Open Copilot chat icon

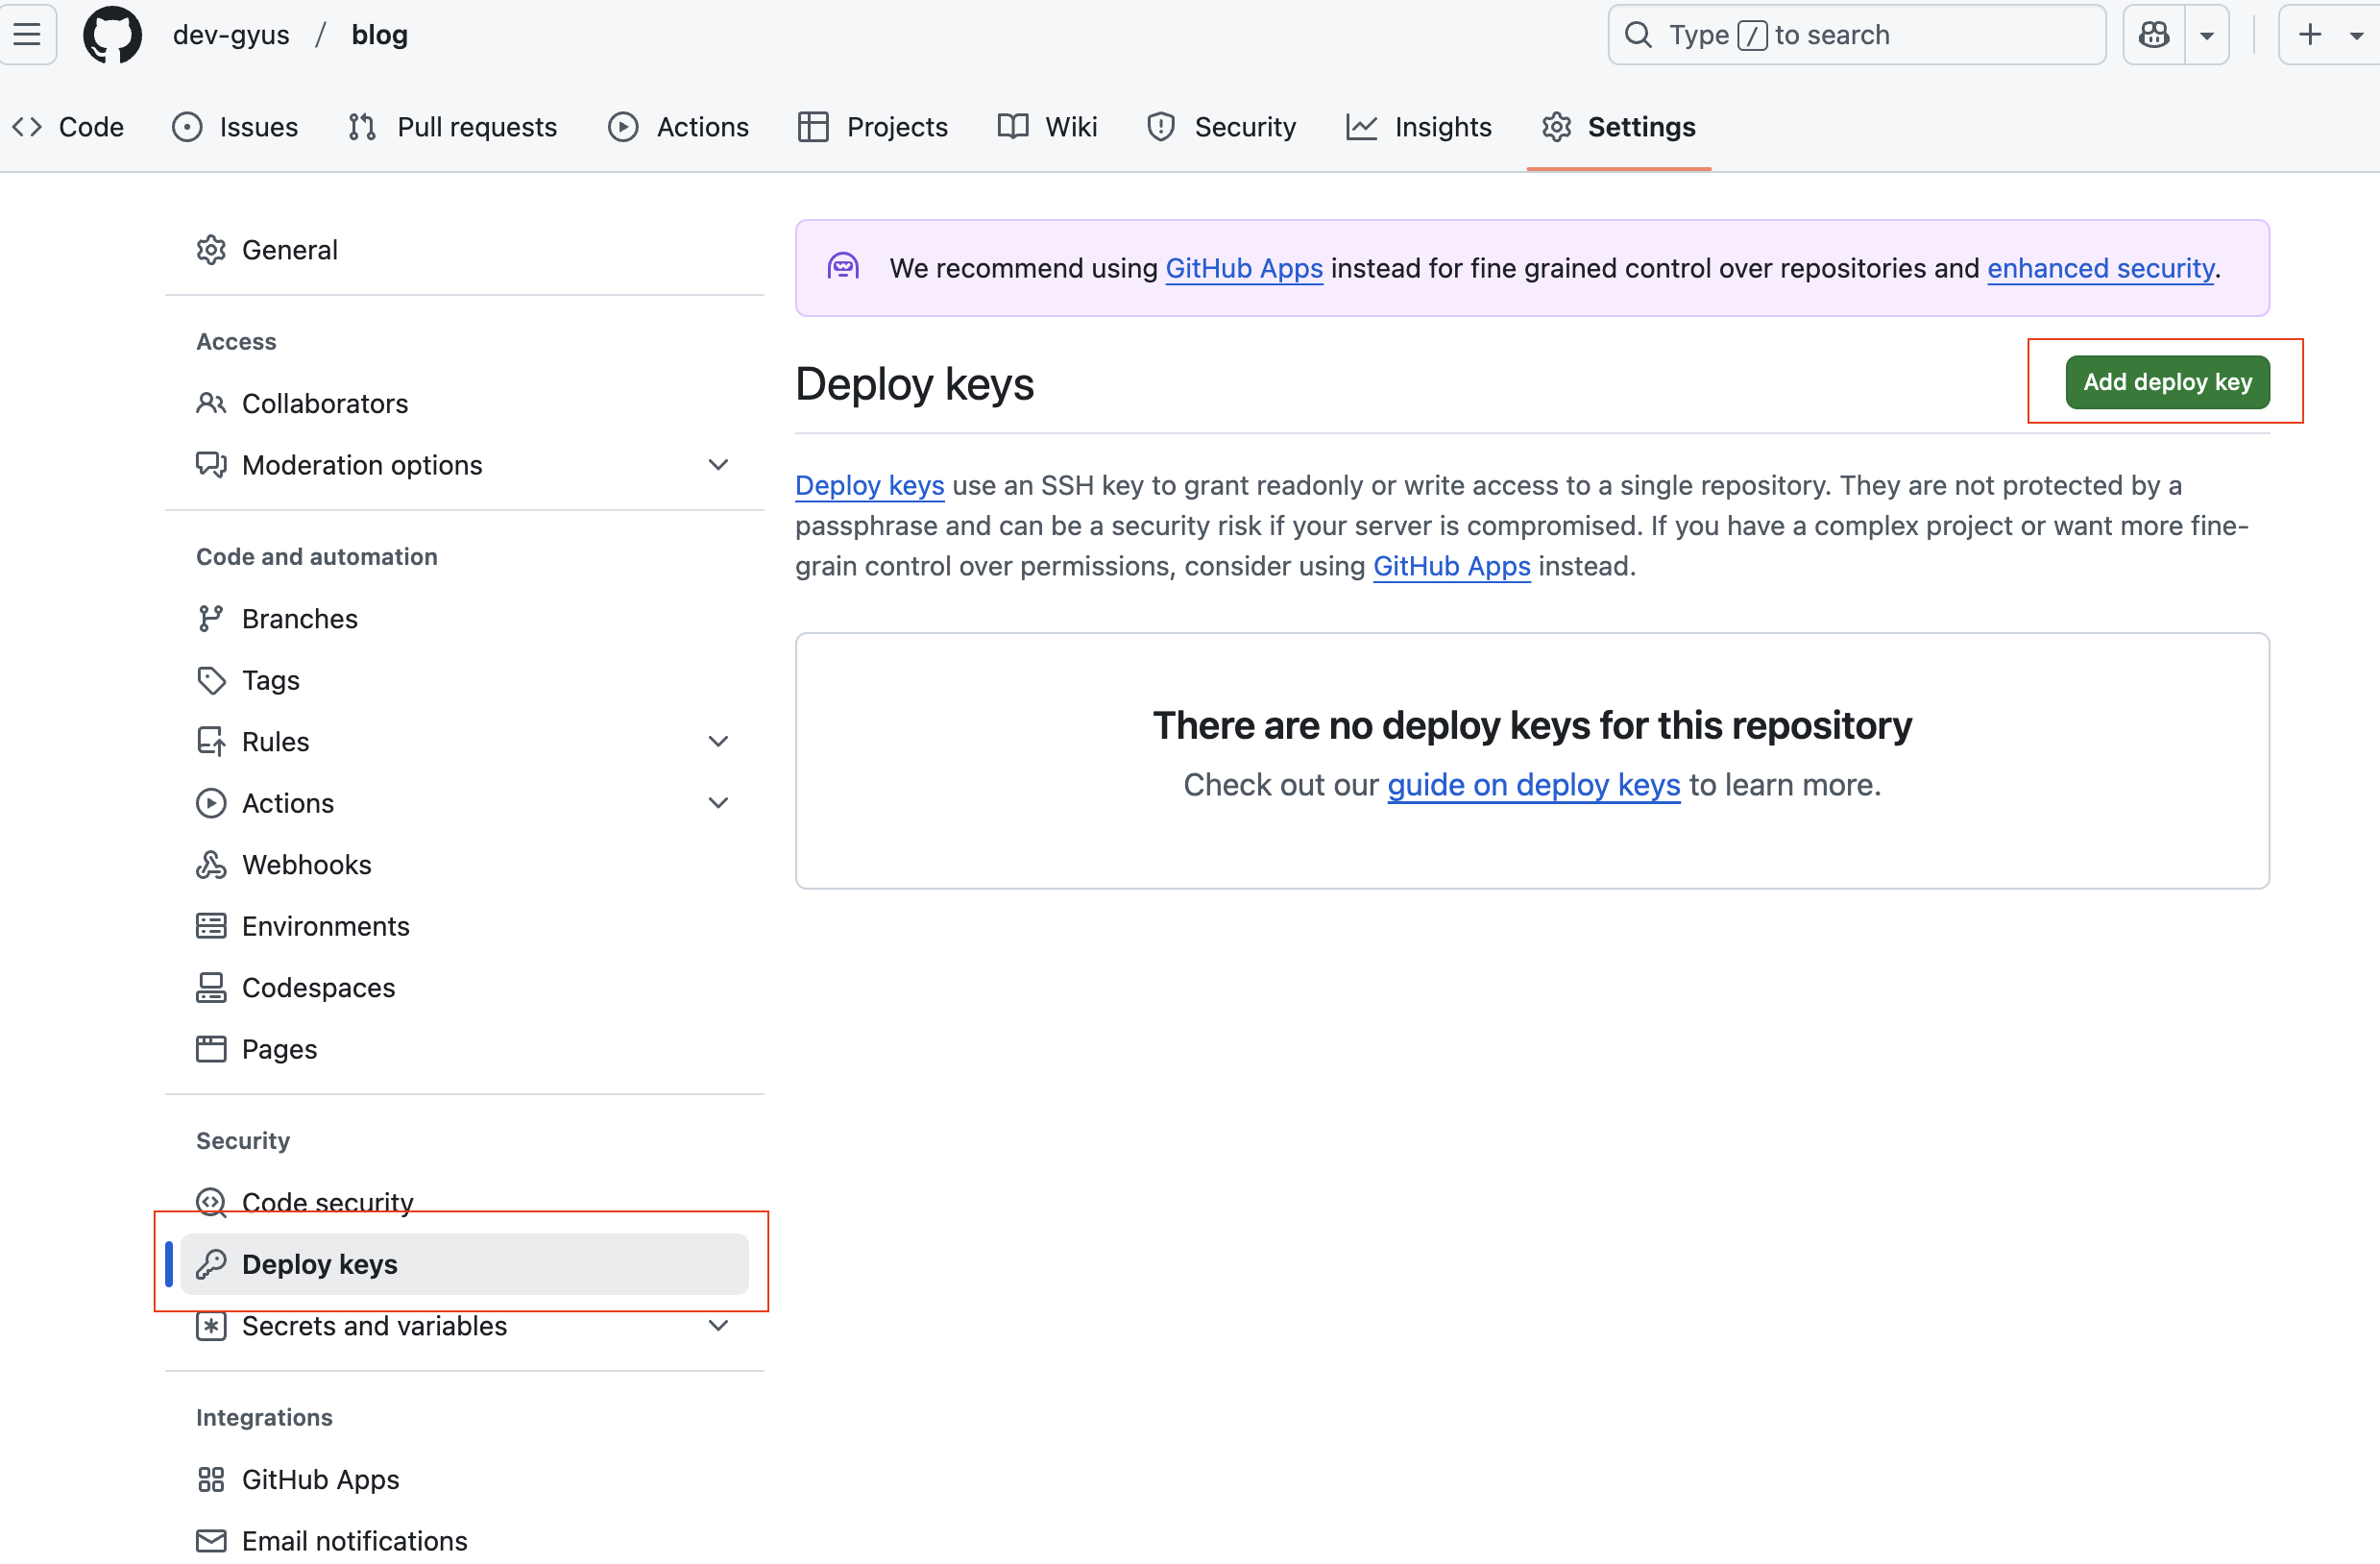tap(2153, 35)
